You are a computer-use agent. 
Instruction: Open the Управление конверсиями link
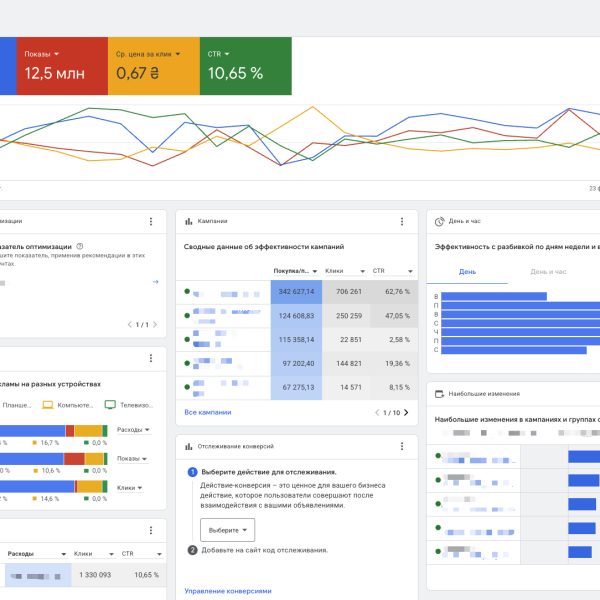click(x=228, y=591)
